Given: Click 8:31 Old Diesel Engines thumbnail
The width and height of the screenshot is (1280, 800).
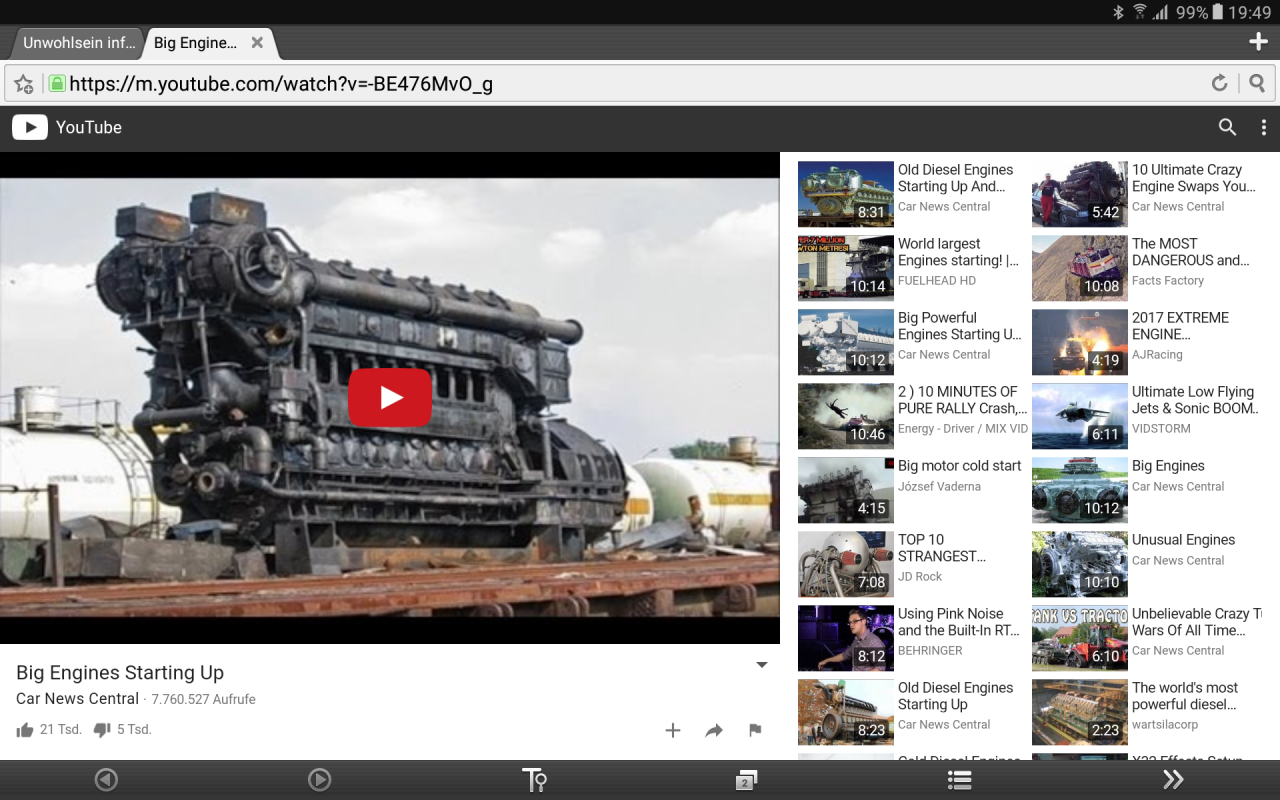Looking at the screenshot, I should tap(845, 194).
